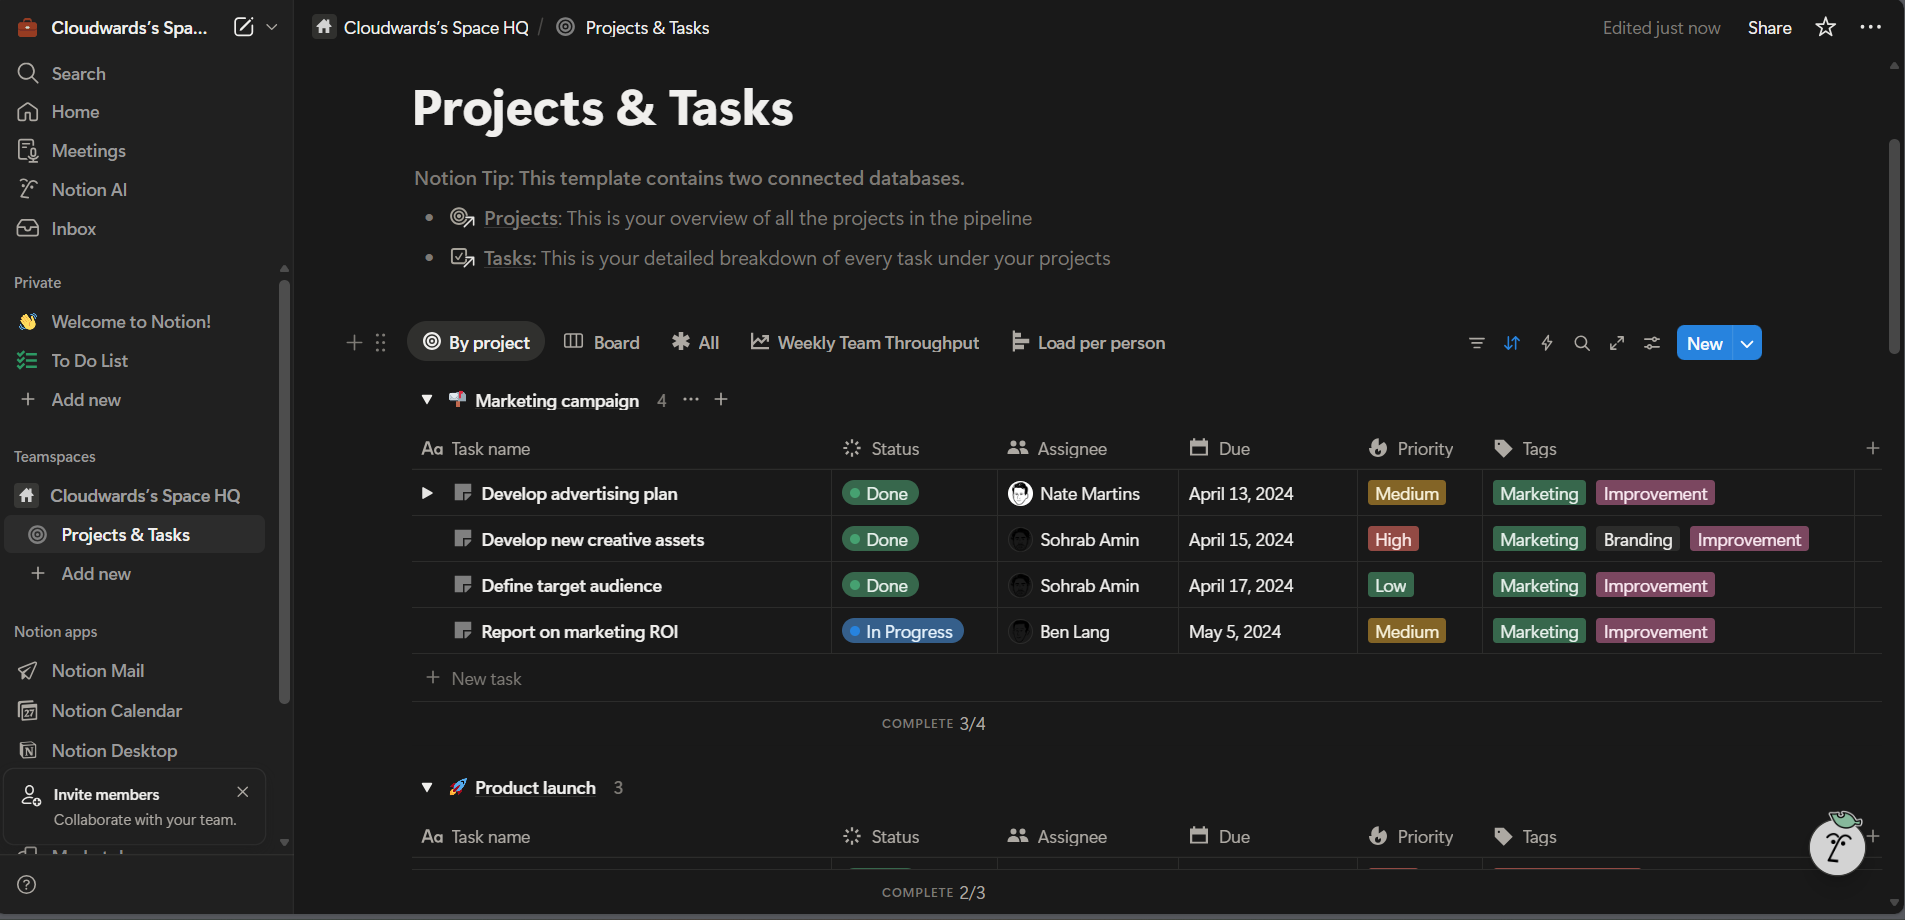Expand the Develop advertising plan subtasks

point(427,493)
